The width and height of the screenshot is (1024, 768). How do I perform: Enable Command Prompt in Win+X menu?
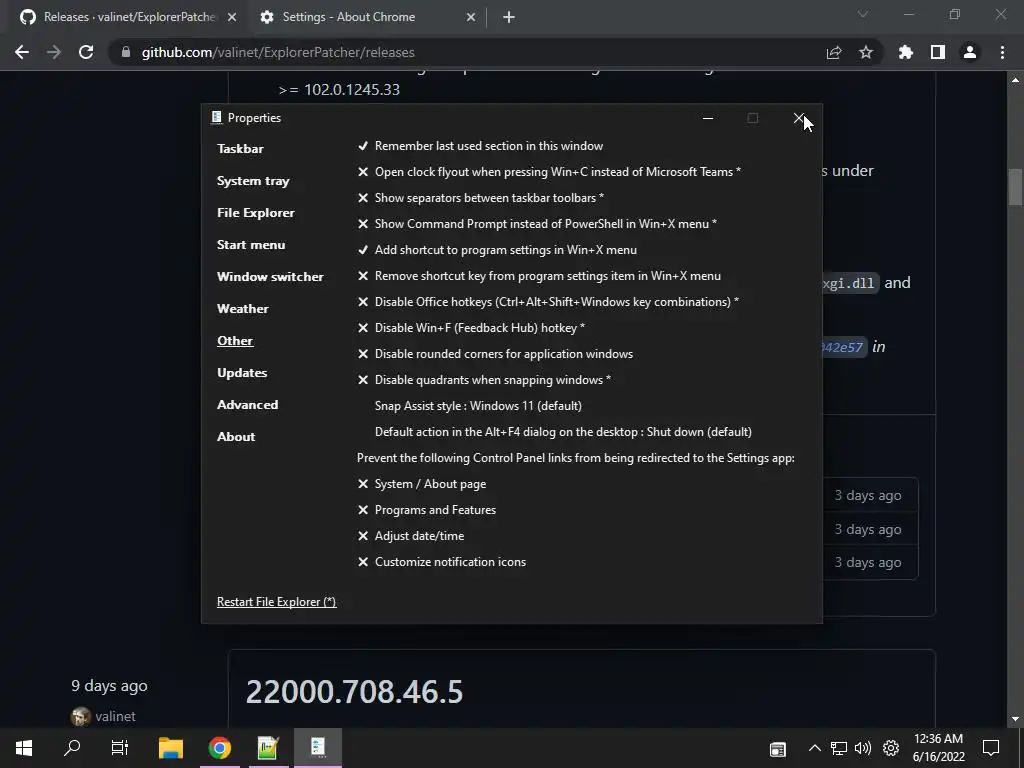(537, 224)
